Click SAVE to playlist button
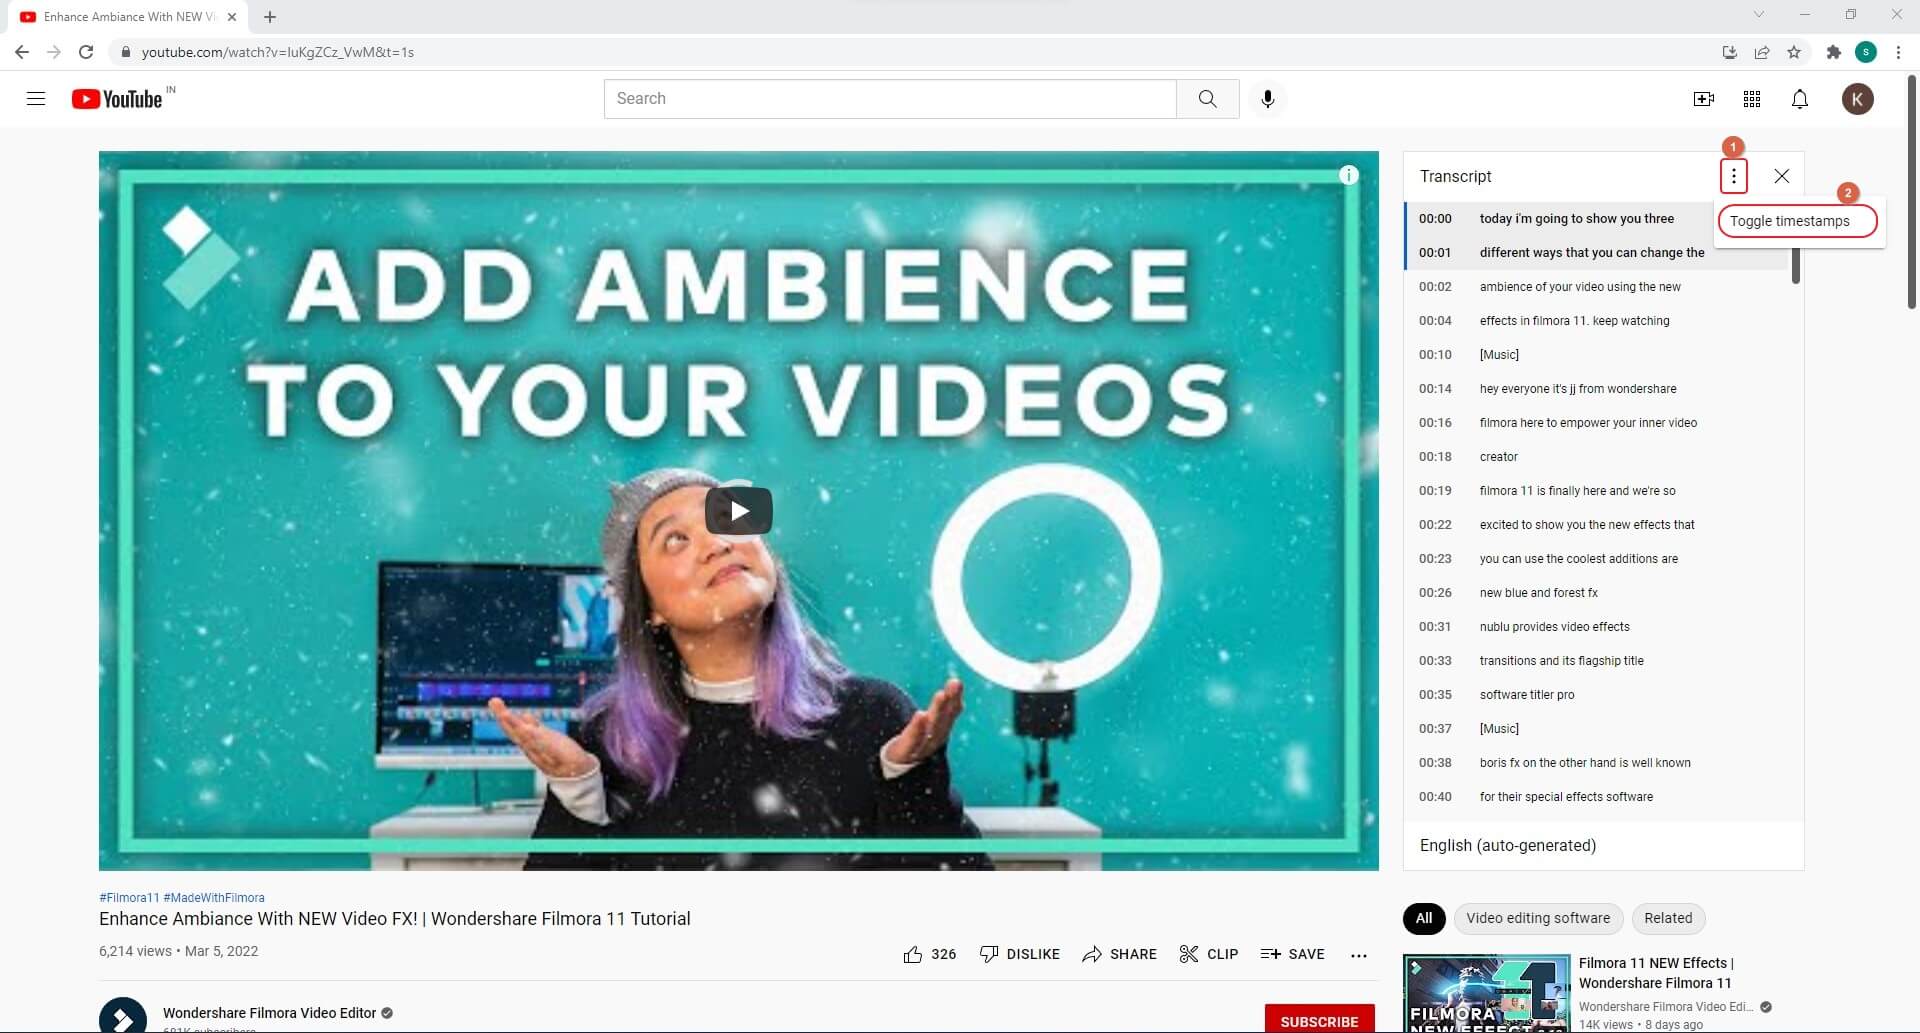Image resolution: width=1920 pixels, height=1033 pixels. pos(1293,954)
